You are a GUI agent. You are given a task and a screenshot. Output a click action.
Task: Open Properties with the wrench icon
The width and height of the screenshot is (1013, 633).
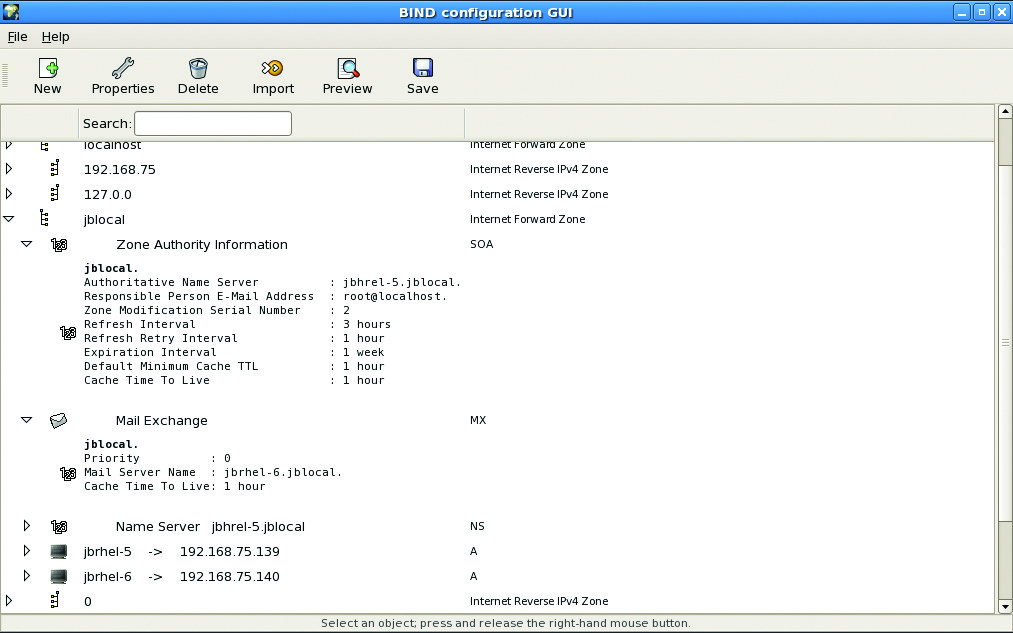tap(123, 69)
